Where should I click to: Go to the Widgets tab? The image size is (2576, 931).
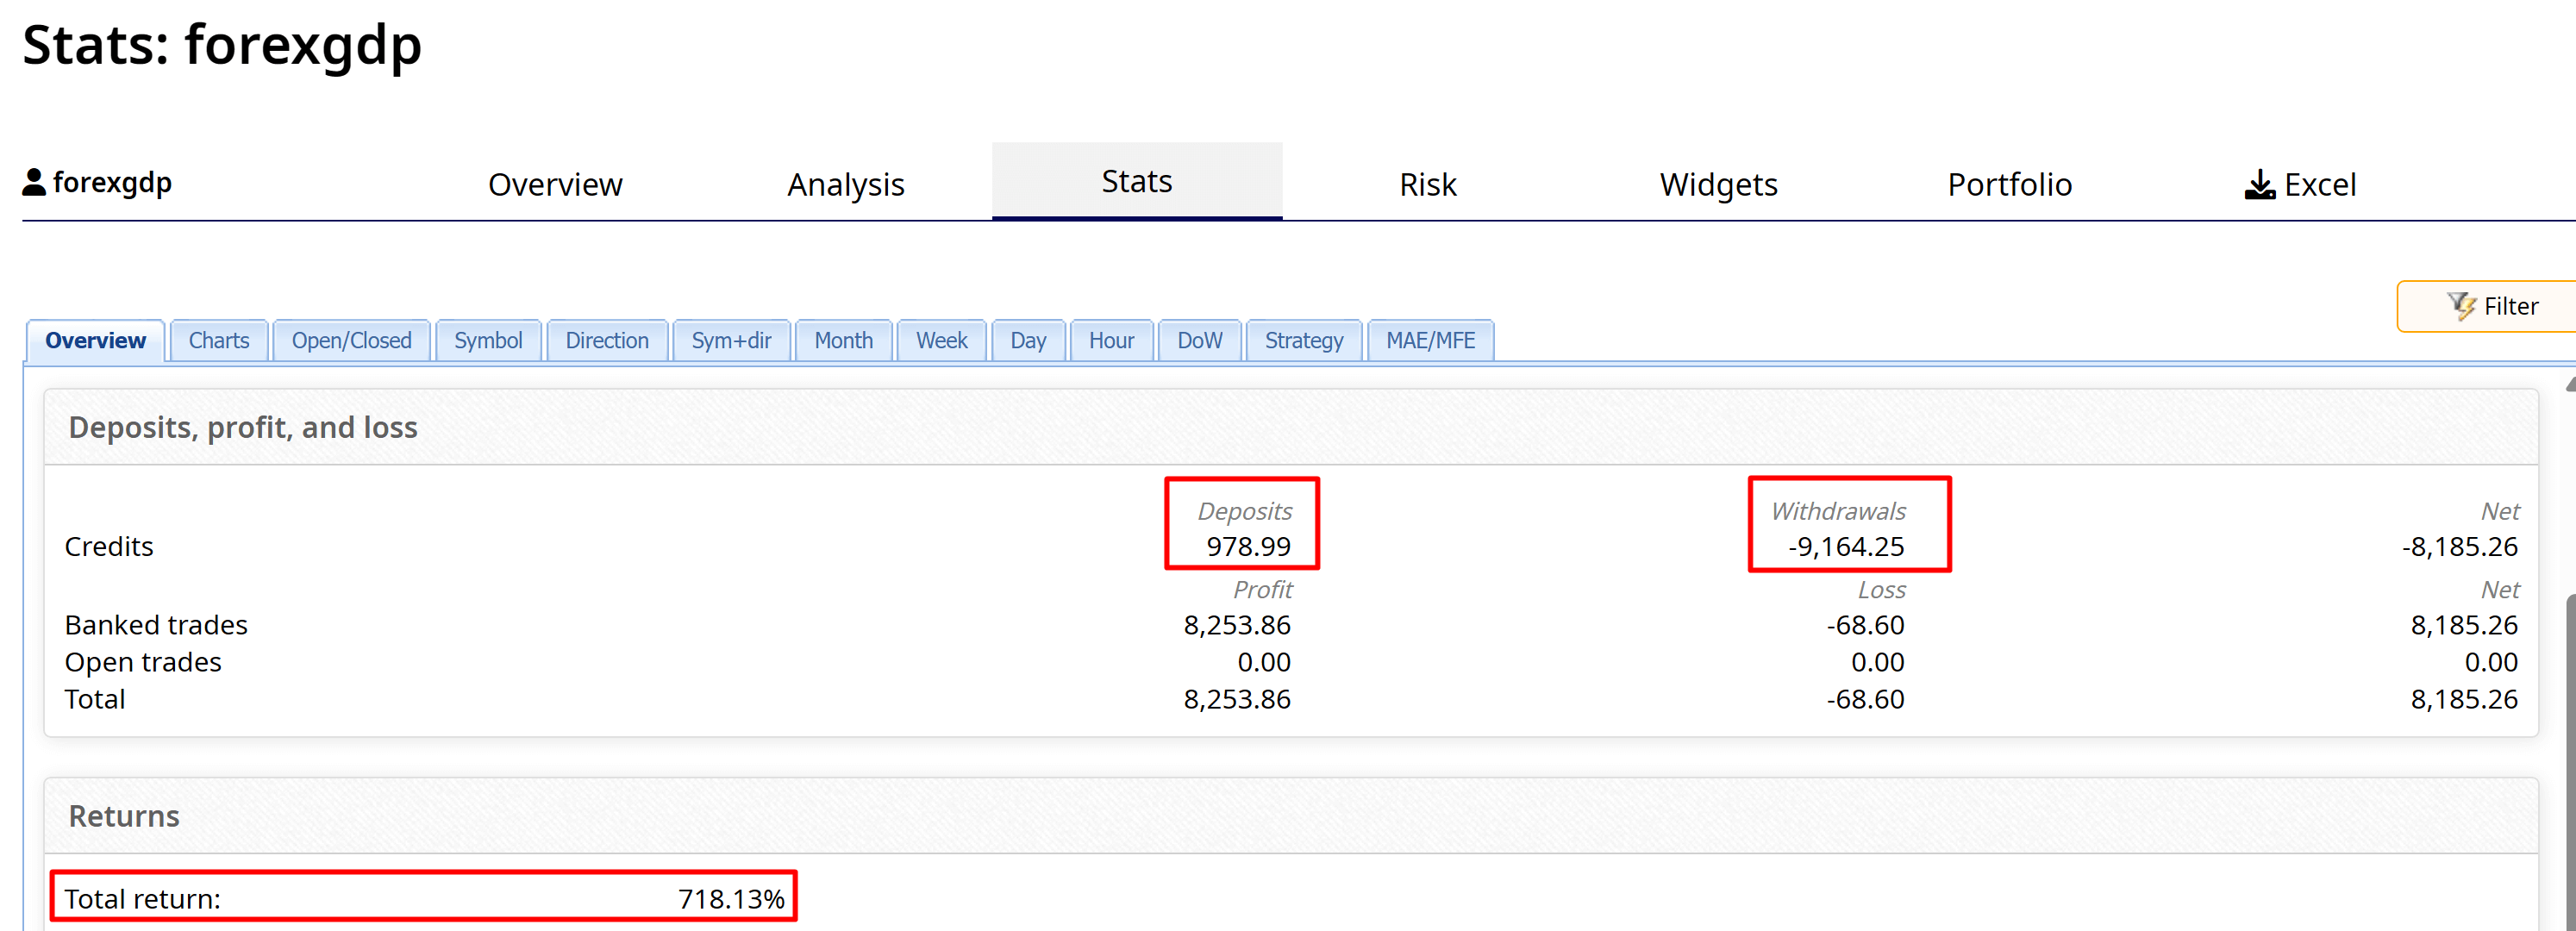pyautogui.click(x=1718, y=184)
